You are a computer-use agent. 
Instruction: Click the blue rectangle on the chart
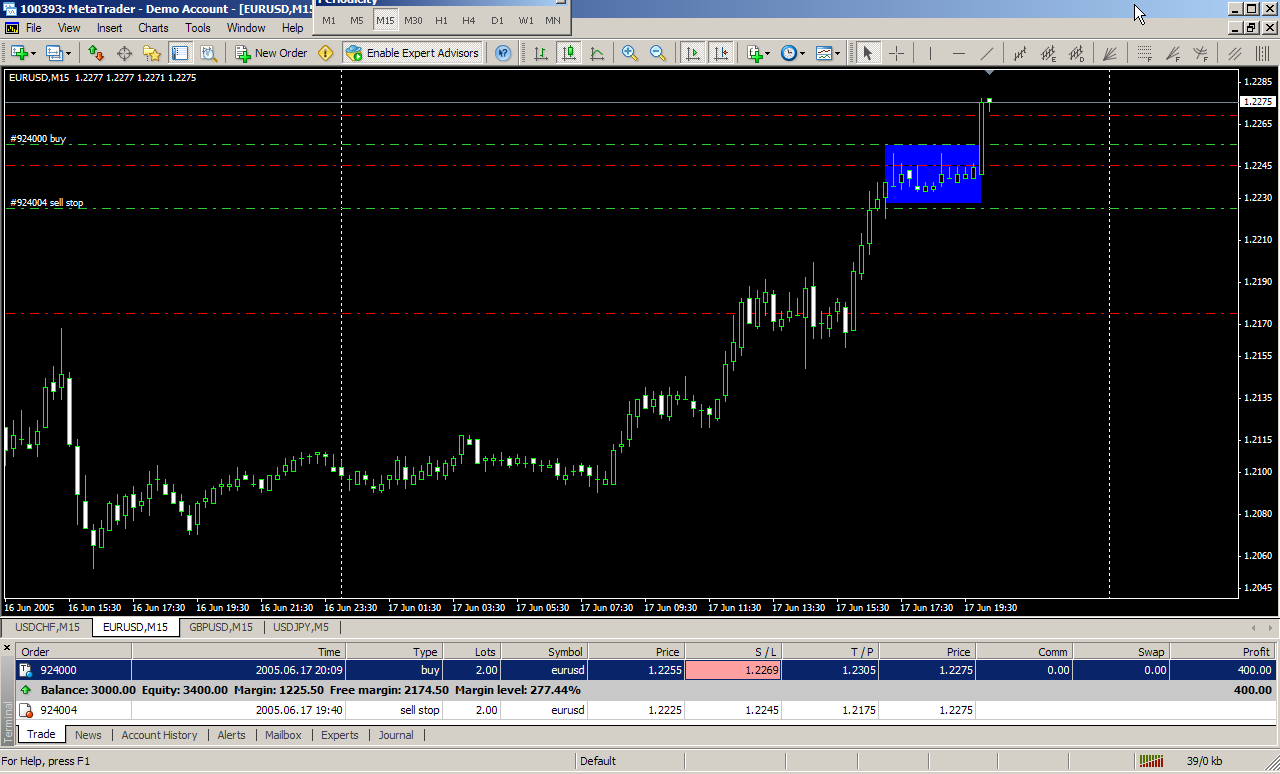click(932, 174)
